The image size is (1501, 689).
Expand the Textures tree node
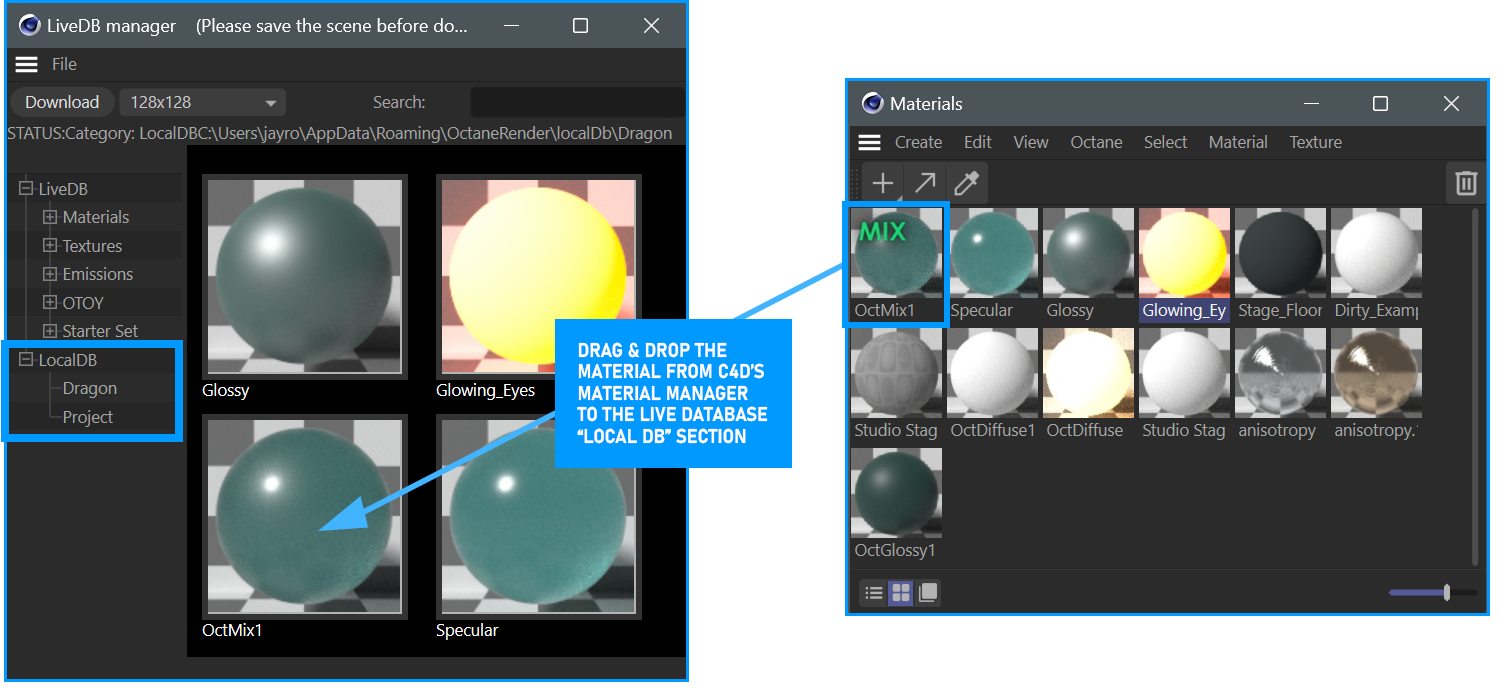click(50, 246)
